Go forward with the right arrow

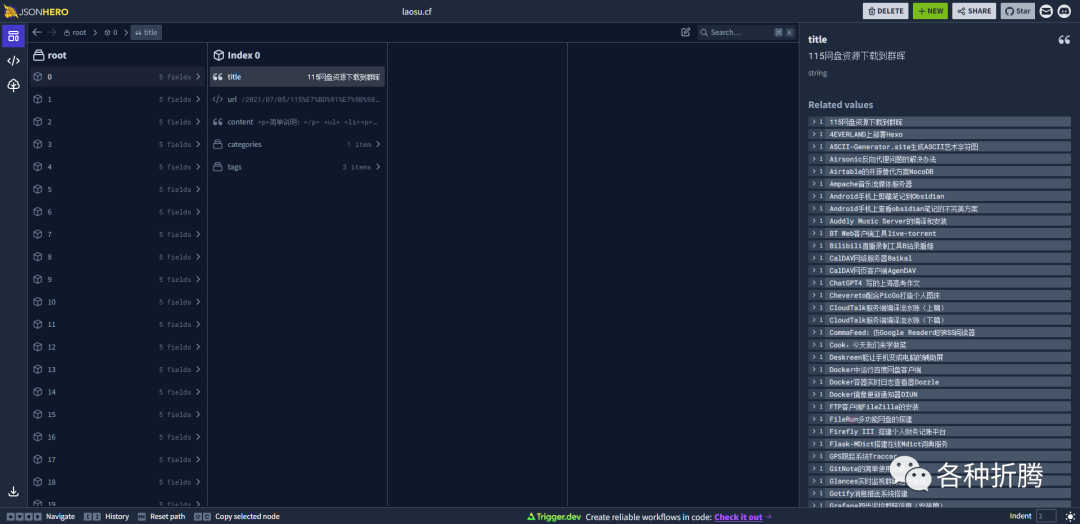(52, 32)
